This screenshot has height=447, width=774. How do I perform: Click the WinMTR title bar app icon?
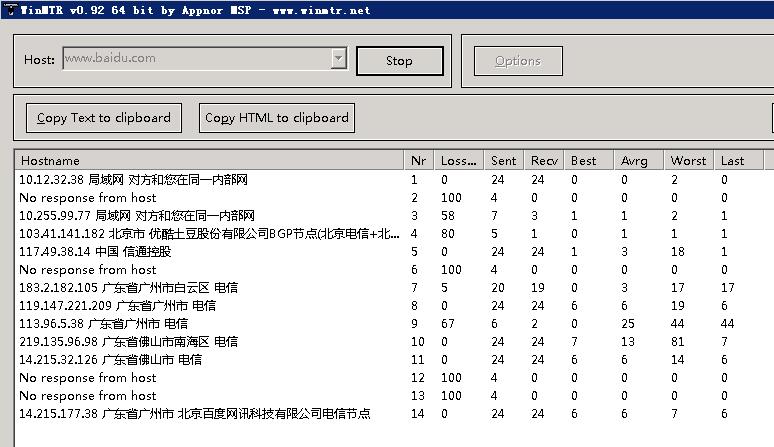9,9
